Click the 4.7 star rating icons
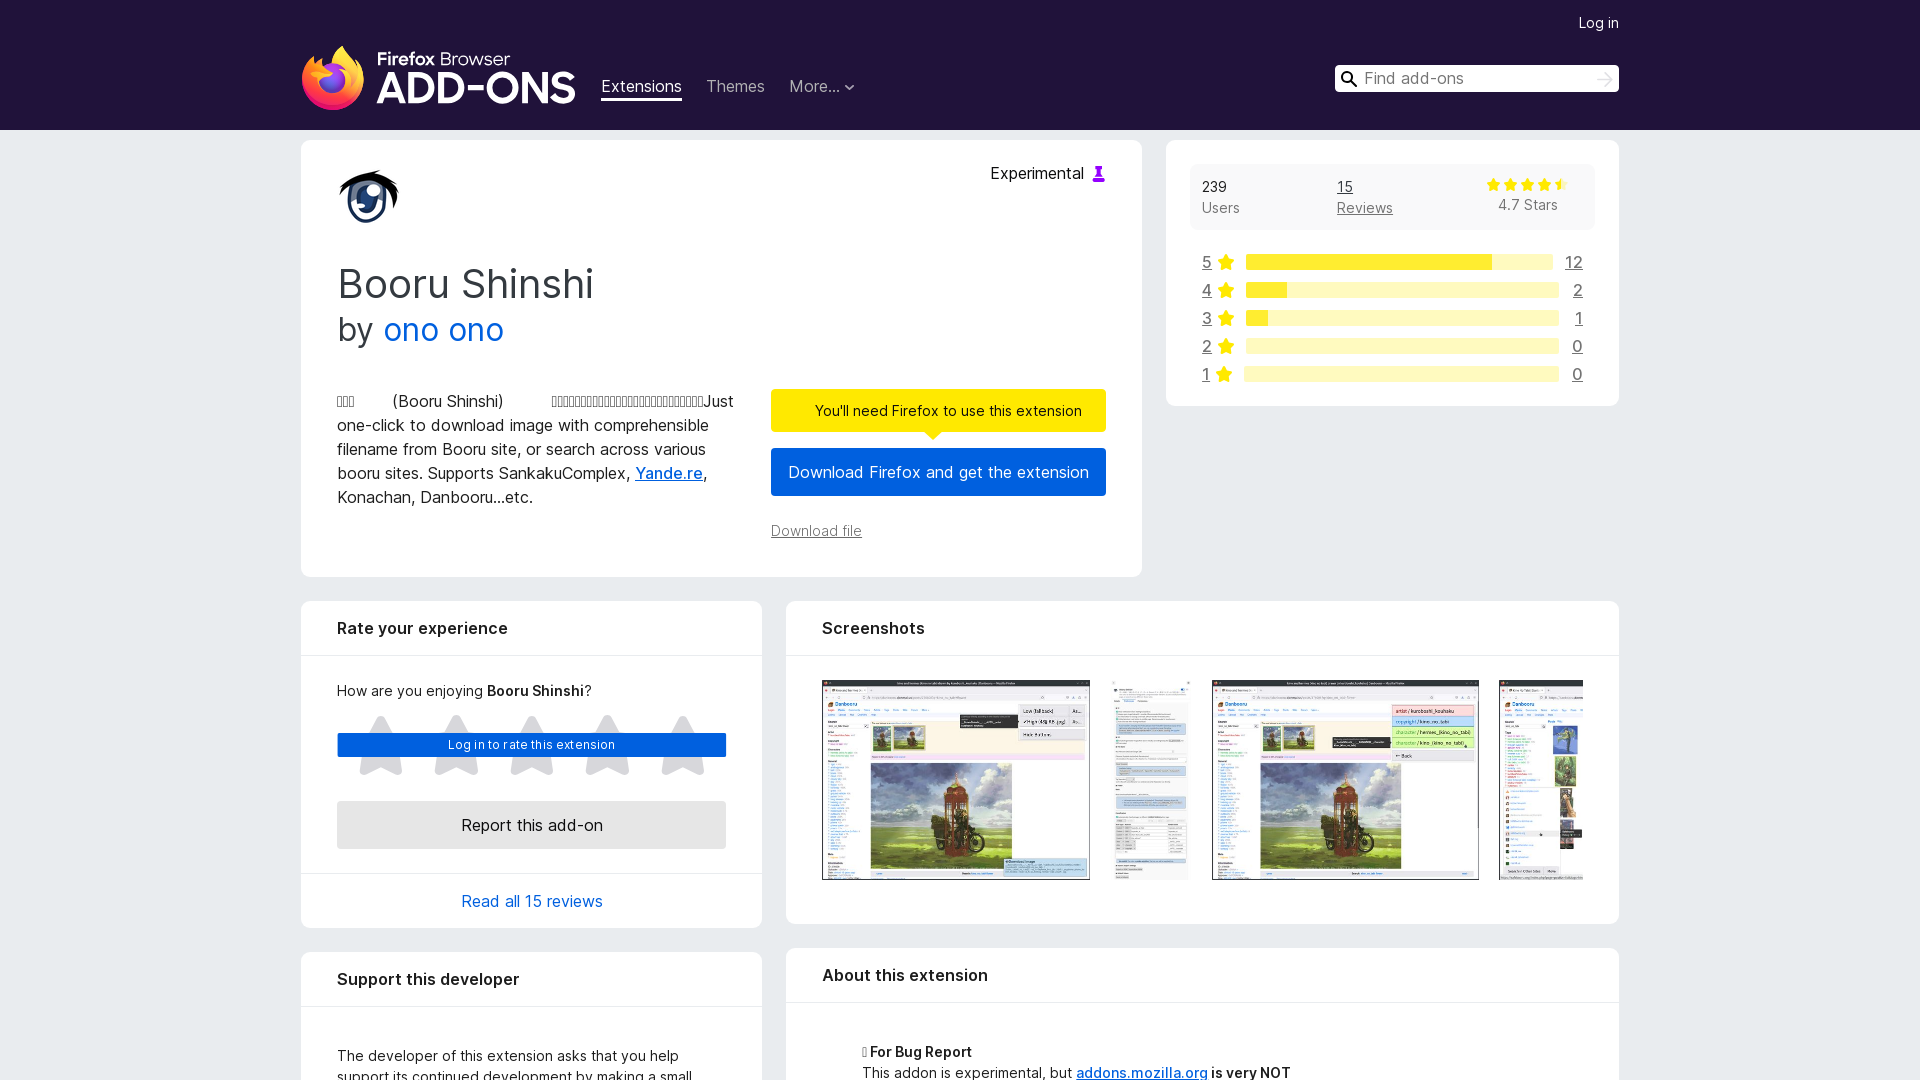 (x=1527, y=185)
